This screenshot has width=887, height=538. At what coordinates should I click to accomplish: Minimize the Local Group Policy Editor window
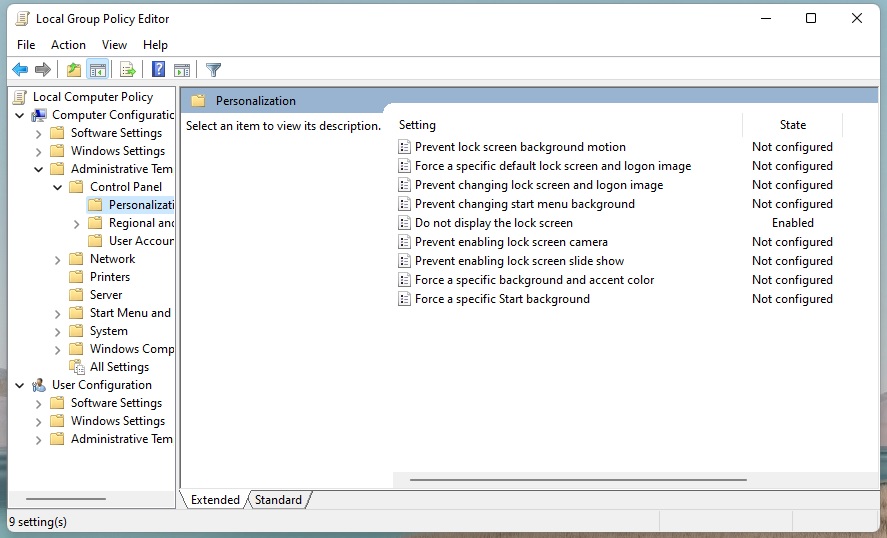pos(766,18)
